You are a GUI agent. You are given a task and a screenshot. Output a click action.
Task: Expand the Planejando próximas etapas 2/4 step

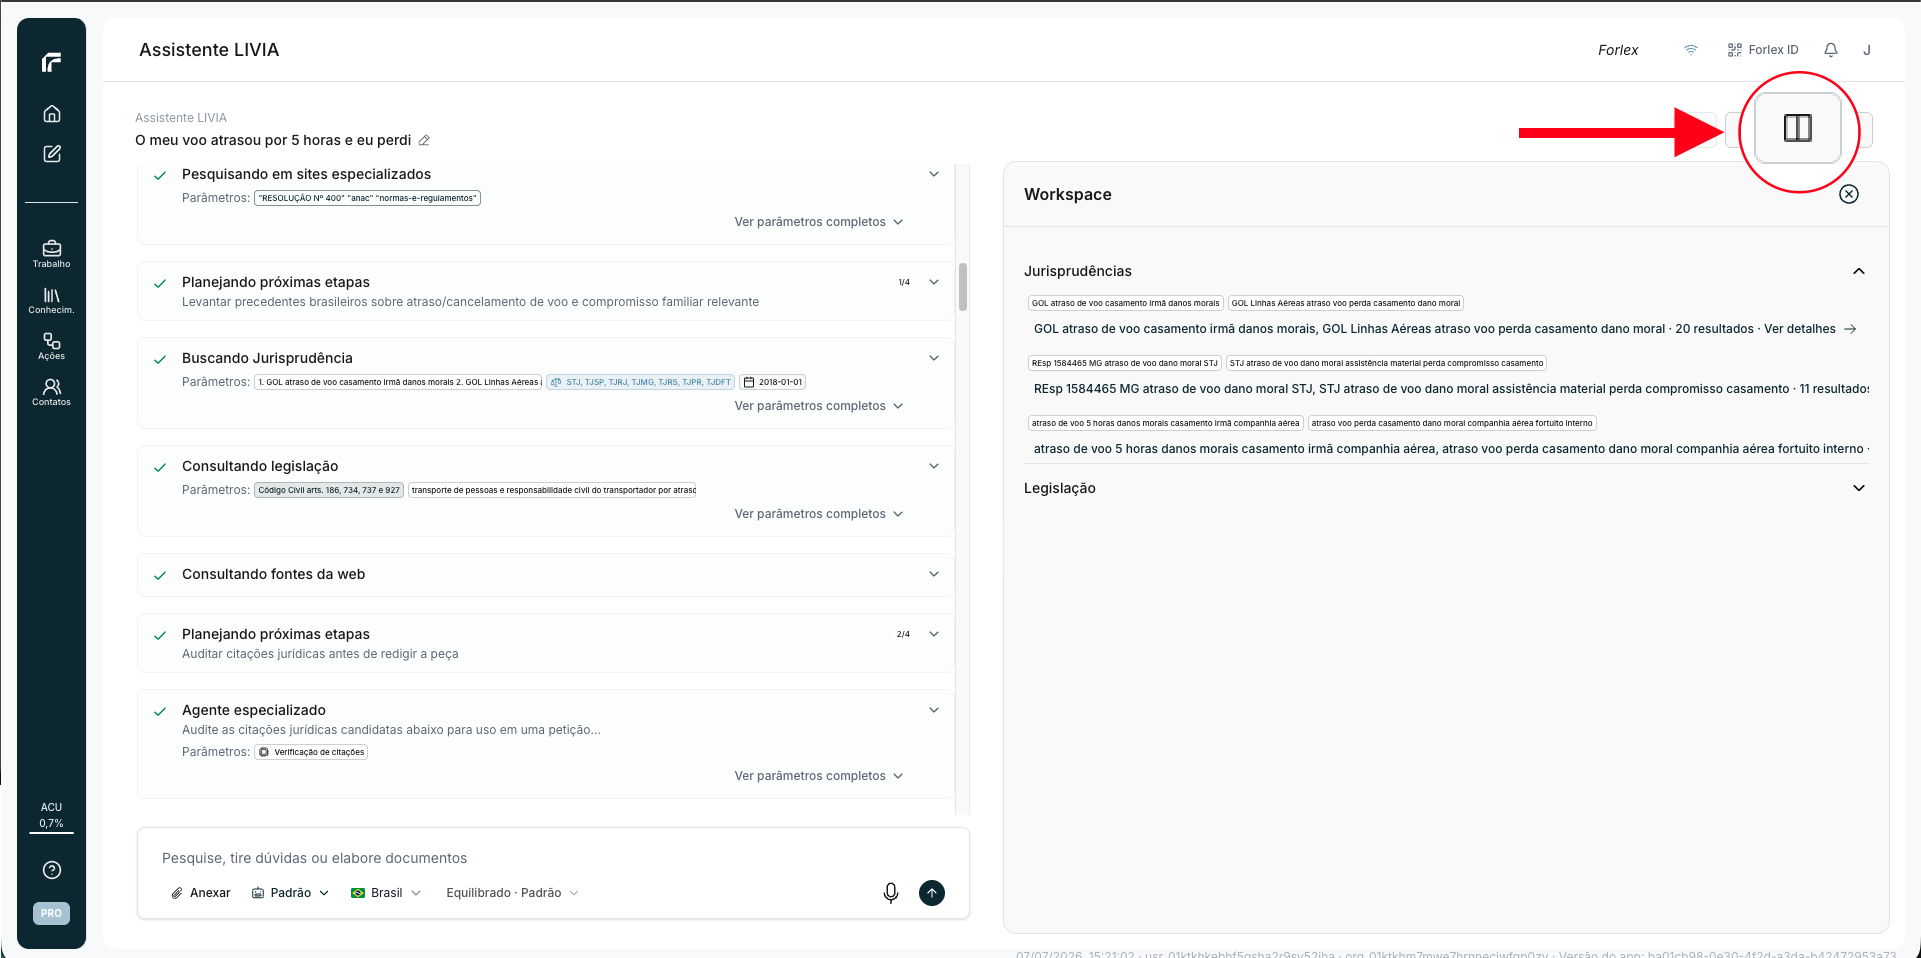[x=934, y=634]
